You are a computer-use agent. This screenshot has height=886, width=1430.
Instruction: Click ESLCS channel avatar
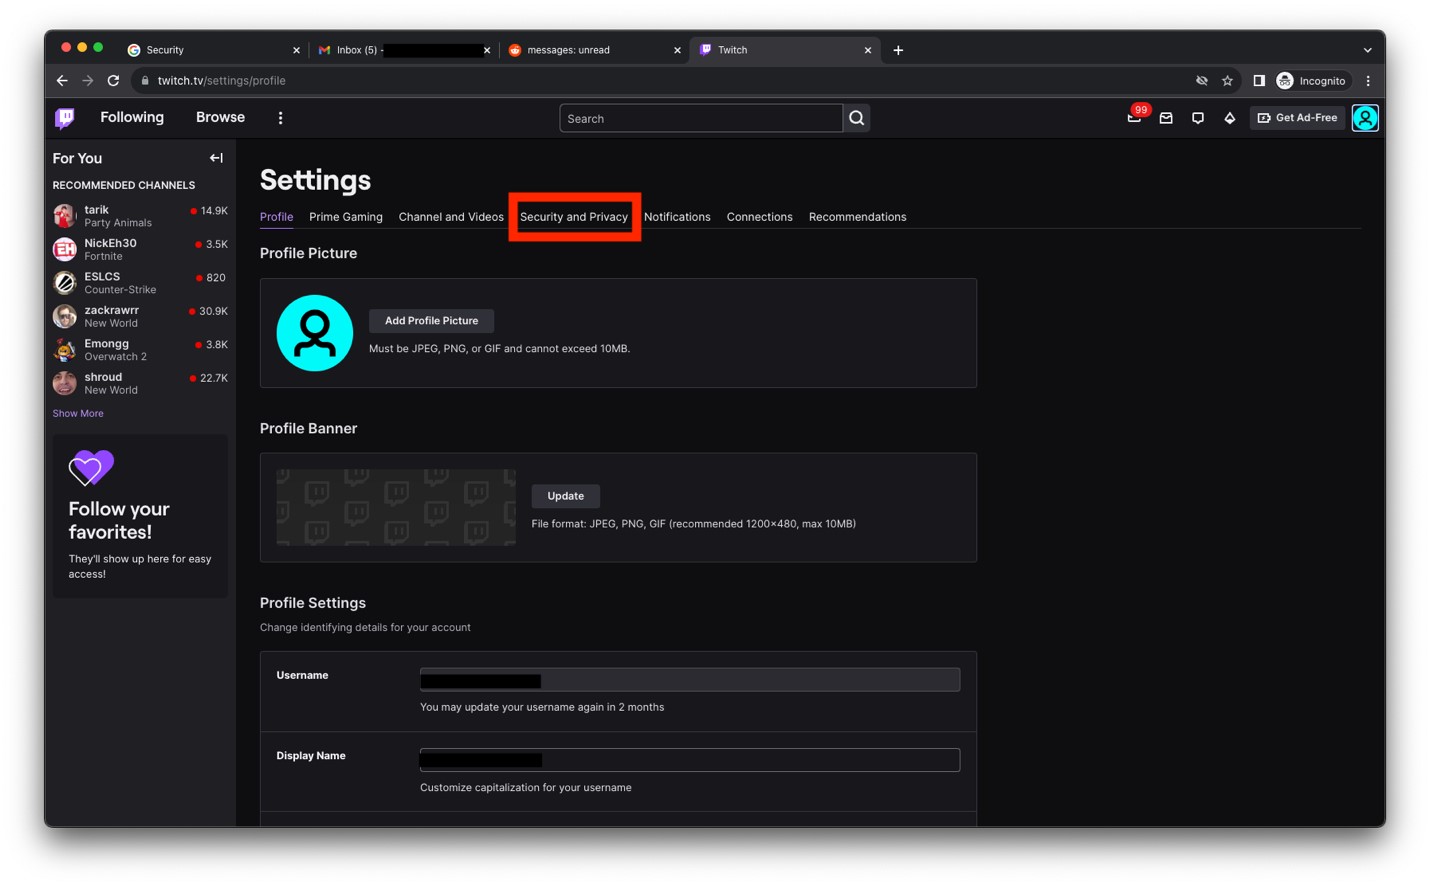(65, 282)
